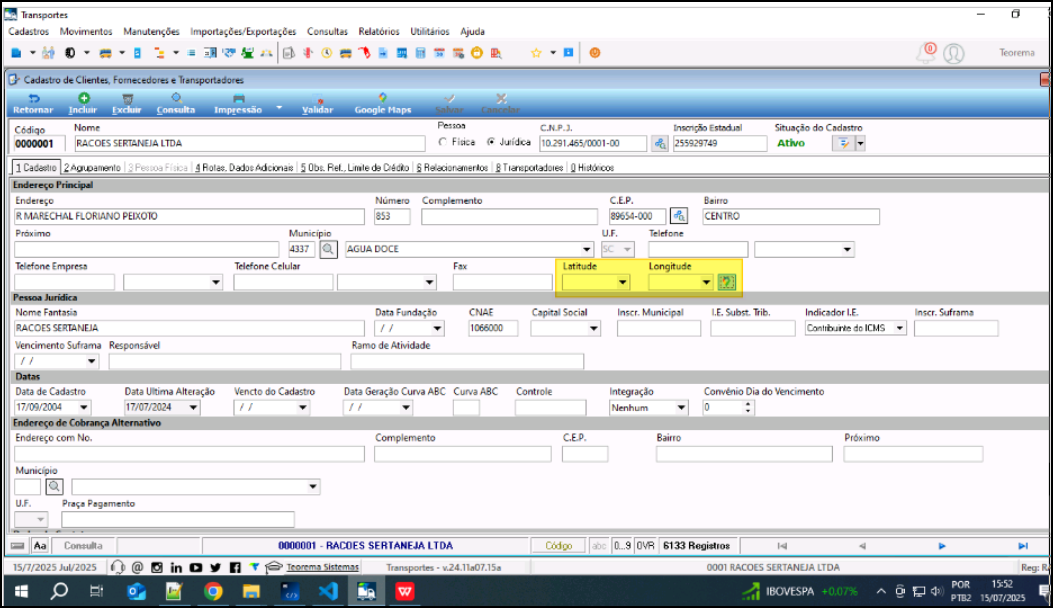Click into the Ramo de Atividade field

pos(467,361)
